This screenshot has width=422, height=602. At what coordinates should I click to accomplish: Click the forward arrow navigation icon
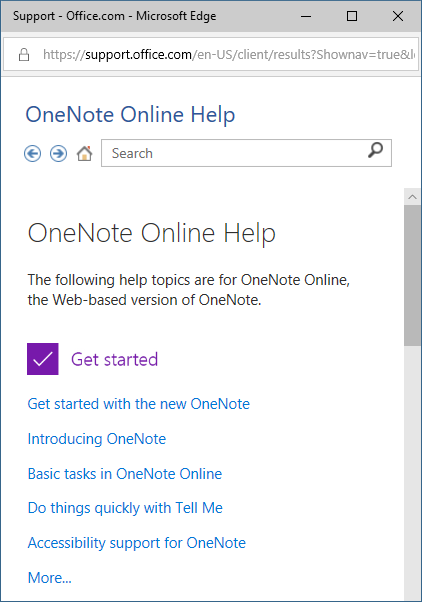[58, 154]
